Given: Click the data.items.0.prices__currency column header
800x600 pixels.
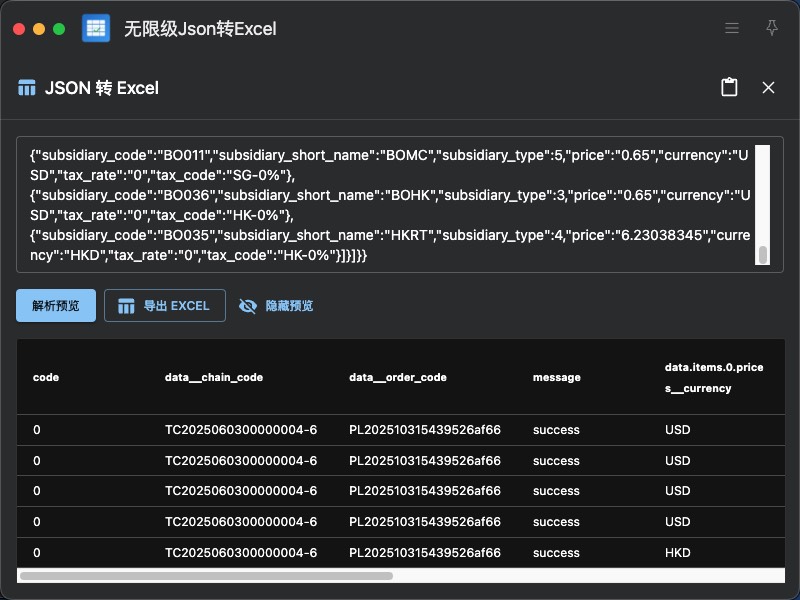Looking at the screenshot, I should (713, 378).
